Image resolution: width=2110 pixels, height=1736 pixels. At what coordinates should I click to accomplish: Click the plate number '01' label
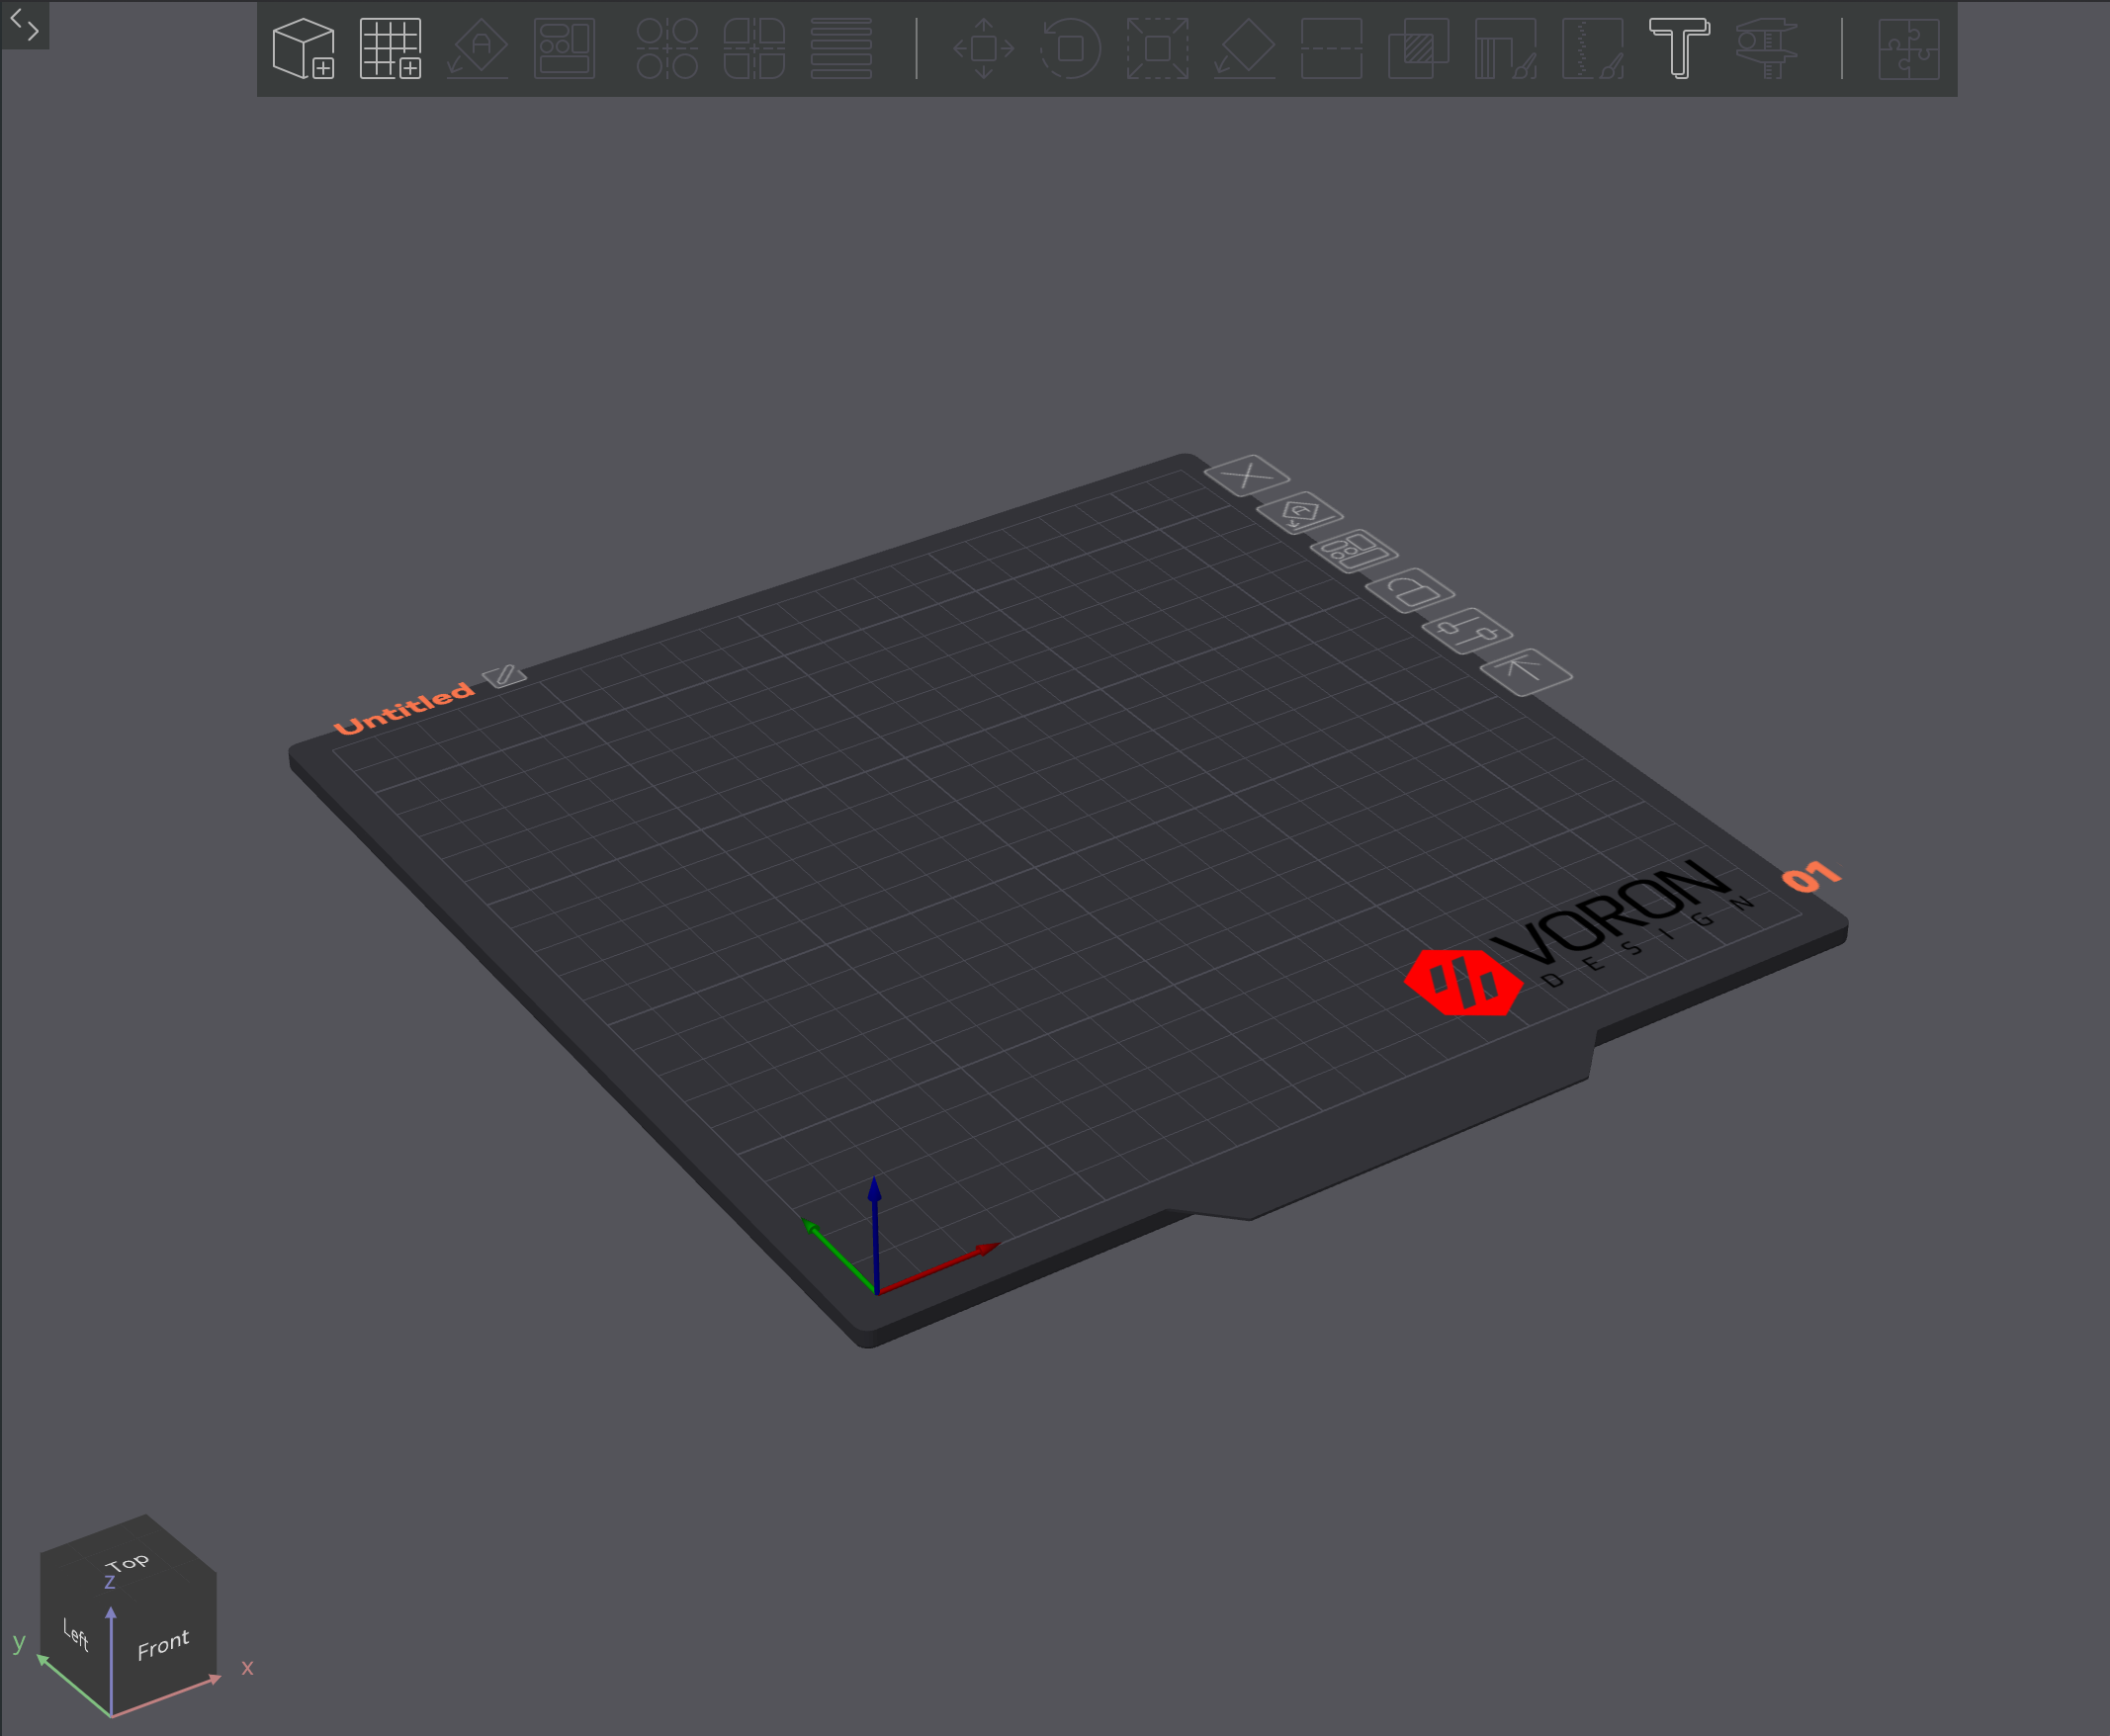pos(1811,876)
